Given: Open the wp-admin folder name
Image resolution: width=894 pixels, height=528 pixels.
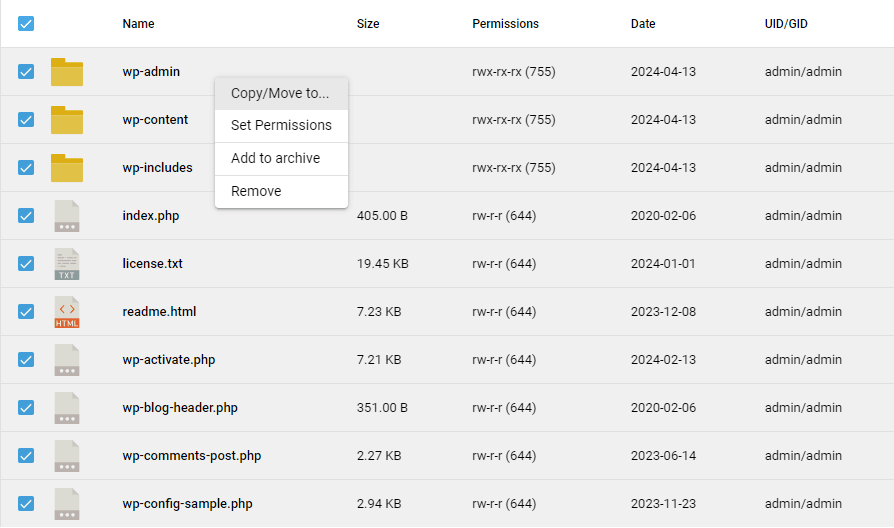Looking at the screenshot, I should click(x=151, y=72).
